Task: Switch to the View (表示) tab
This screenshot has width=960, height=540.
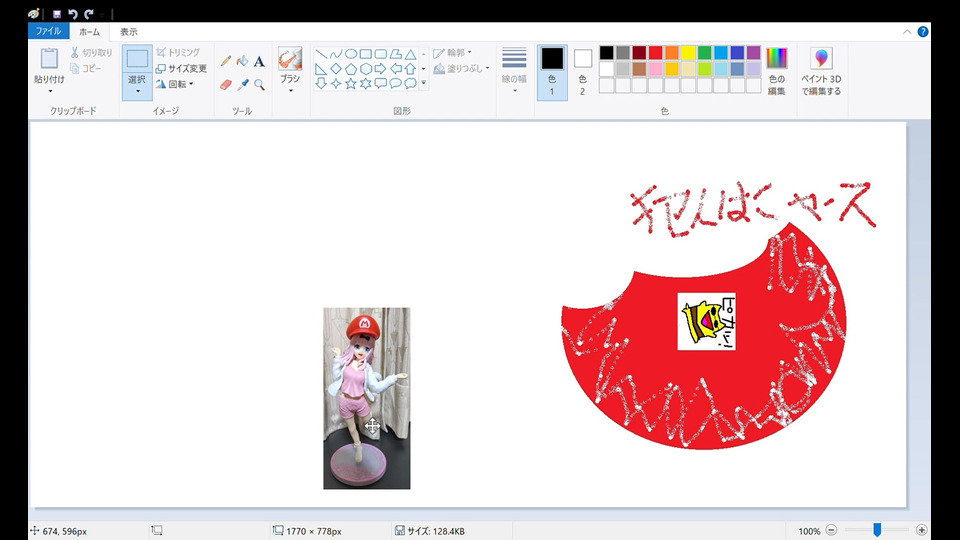Action: click(x=129, y=31)
